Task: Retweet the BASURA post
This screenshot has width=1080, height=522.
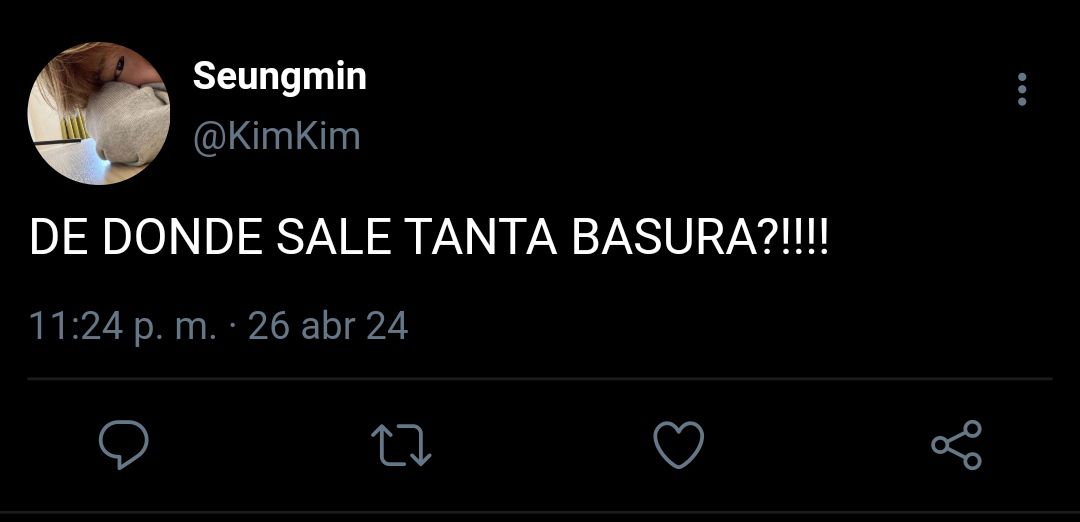Action: [401, 445]
